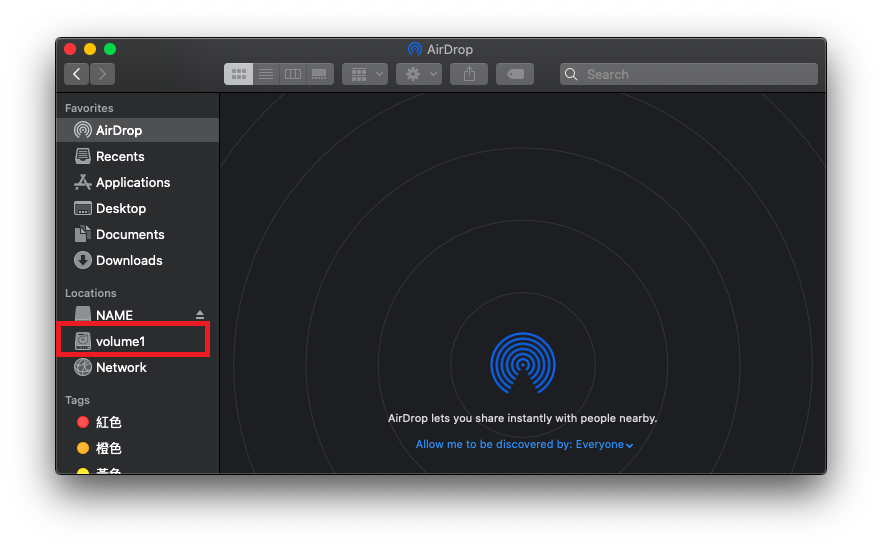This screenshot has width=882, height=548.
Task: Switch to column view in the toolbar
Action: pos(293,74)
